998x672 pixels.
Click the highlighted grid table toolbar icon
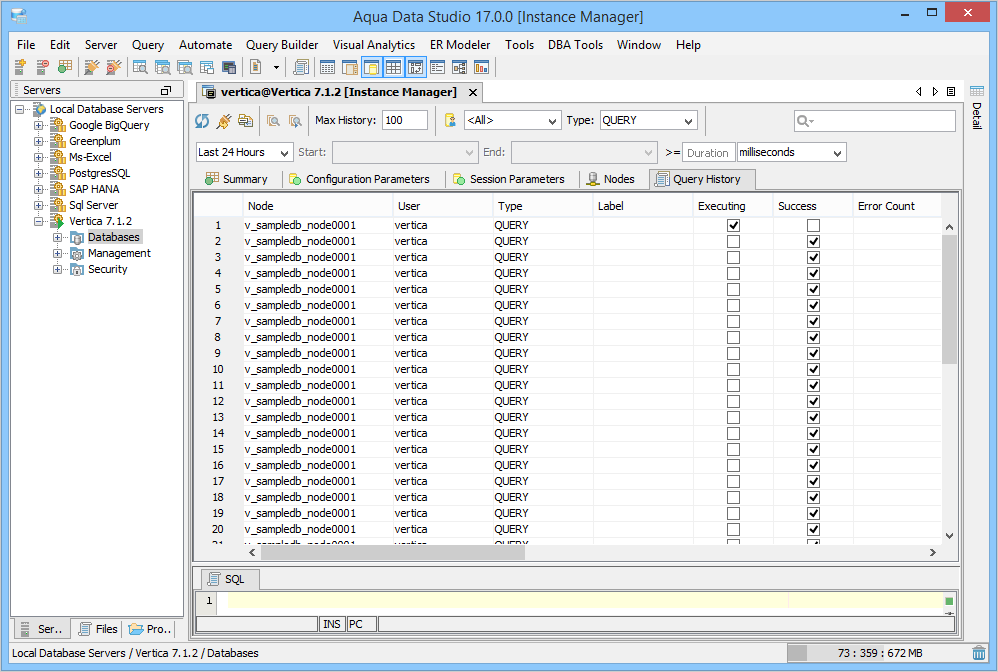pos(393,67)
